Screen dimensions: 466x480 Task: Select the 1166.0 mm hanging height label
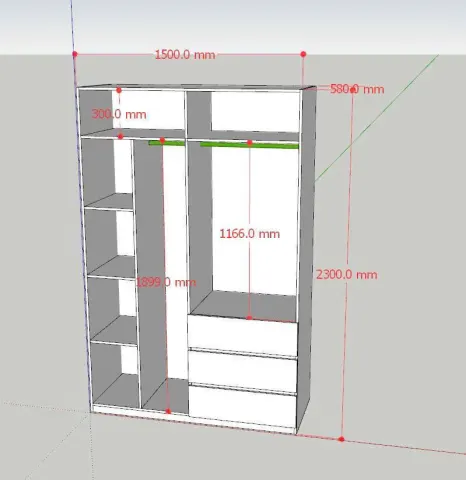[x=250, y=234]
